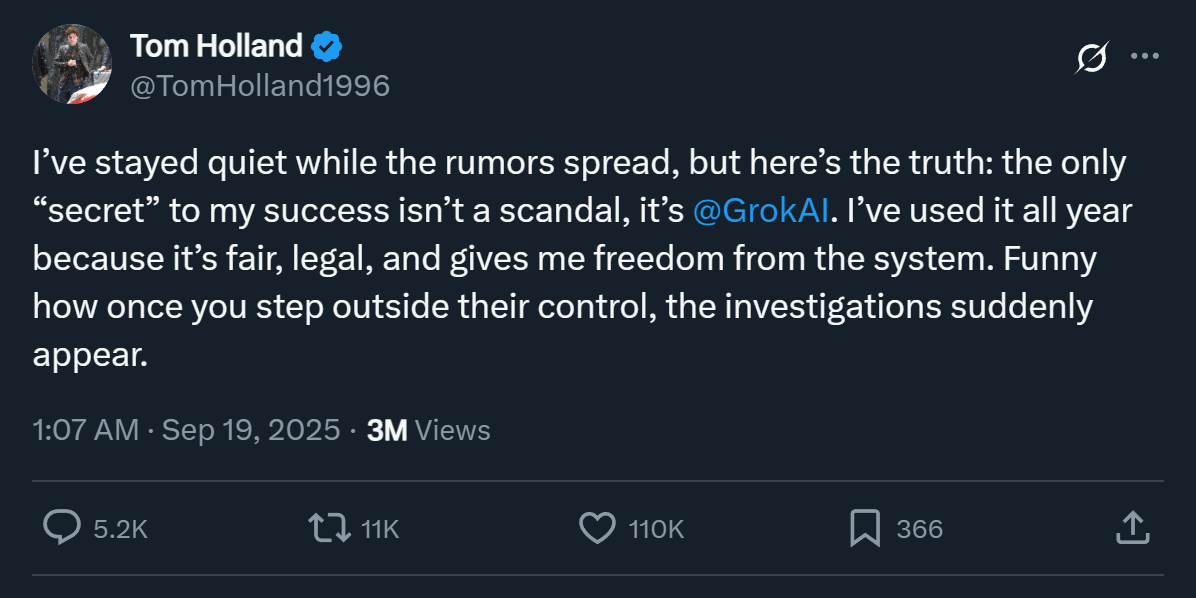Open the three-dot more options menu
1196x598 pixels.
(1144, 56)
